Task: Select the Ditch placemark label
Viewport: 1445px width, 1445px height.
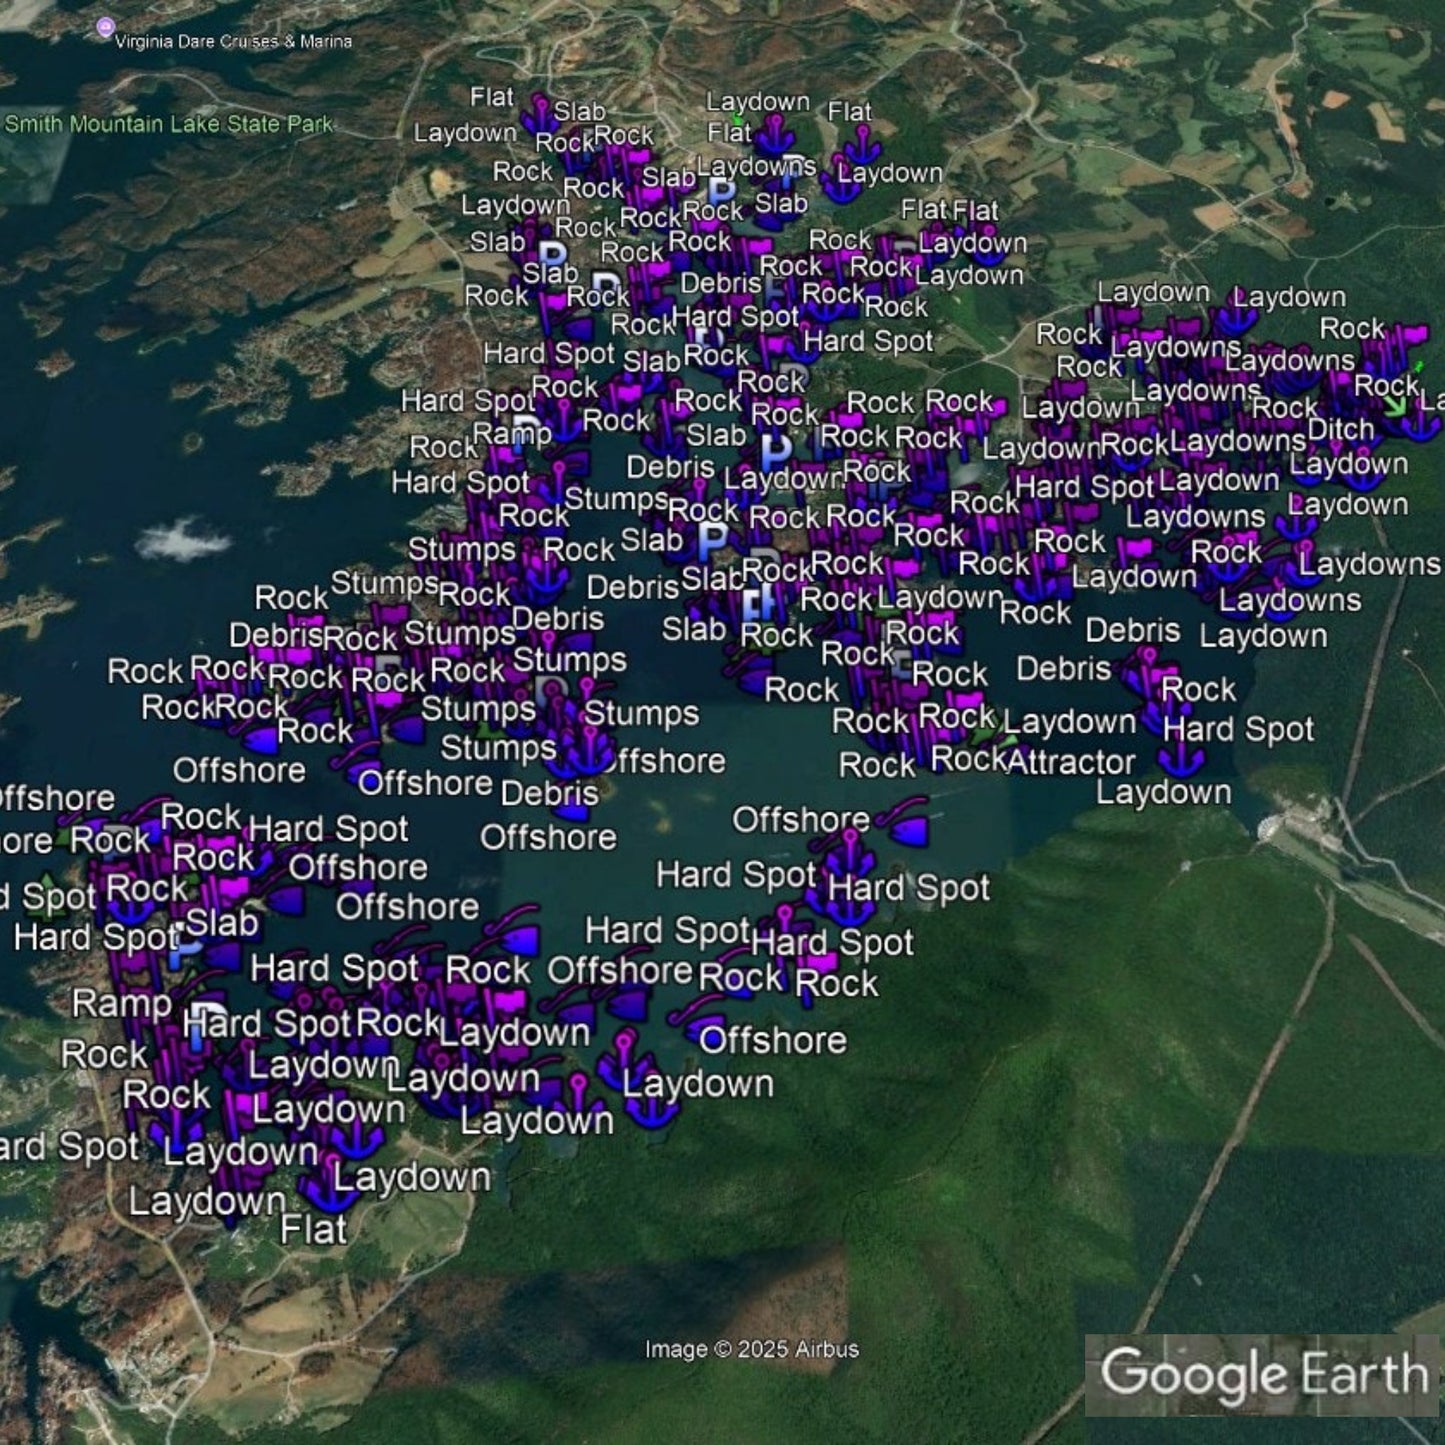Action: [x=1340, y=430]
